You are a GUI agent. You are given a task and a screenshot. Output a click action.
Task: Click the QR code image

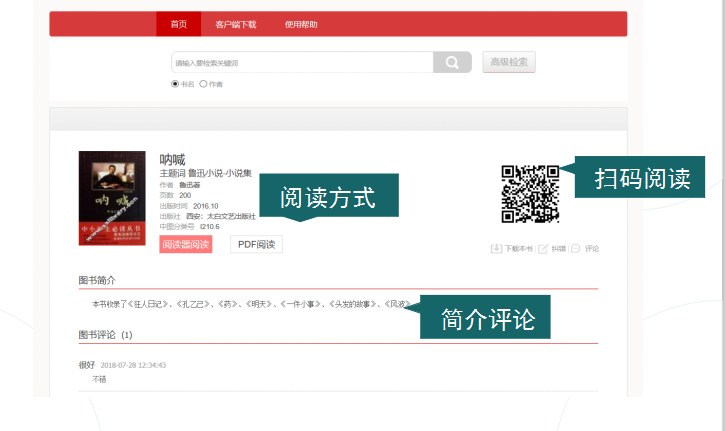point(529,193)
